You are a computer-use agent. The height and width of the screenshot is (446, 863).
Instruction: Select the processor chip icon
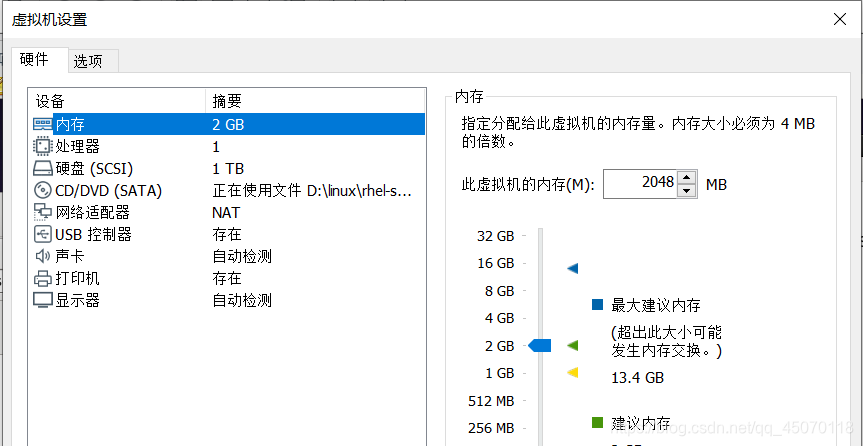[x=43, y=146]
